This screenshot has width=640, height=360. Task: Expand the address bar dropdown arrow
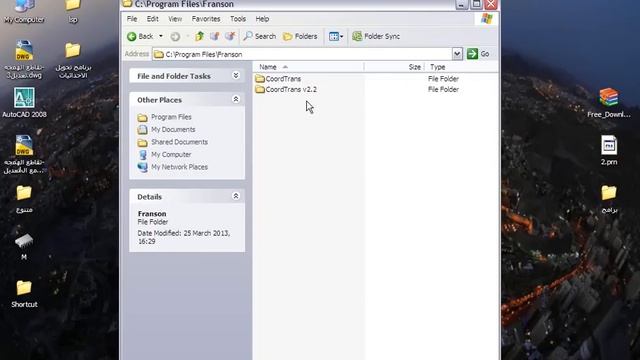coord(457,54)
